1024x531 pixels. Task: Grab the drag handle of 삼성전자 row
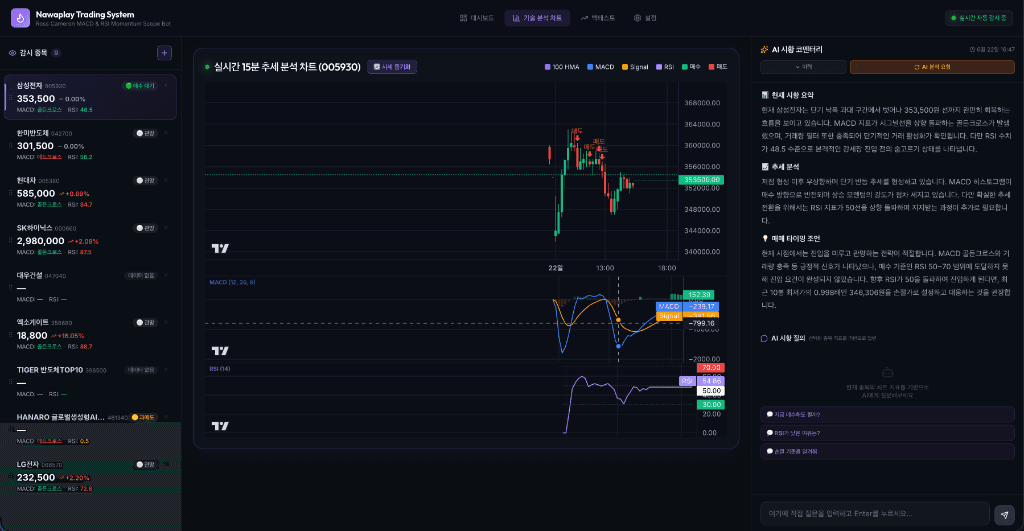click(x=10, y=99)
